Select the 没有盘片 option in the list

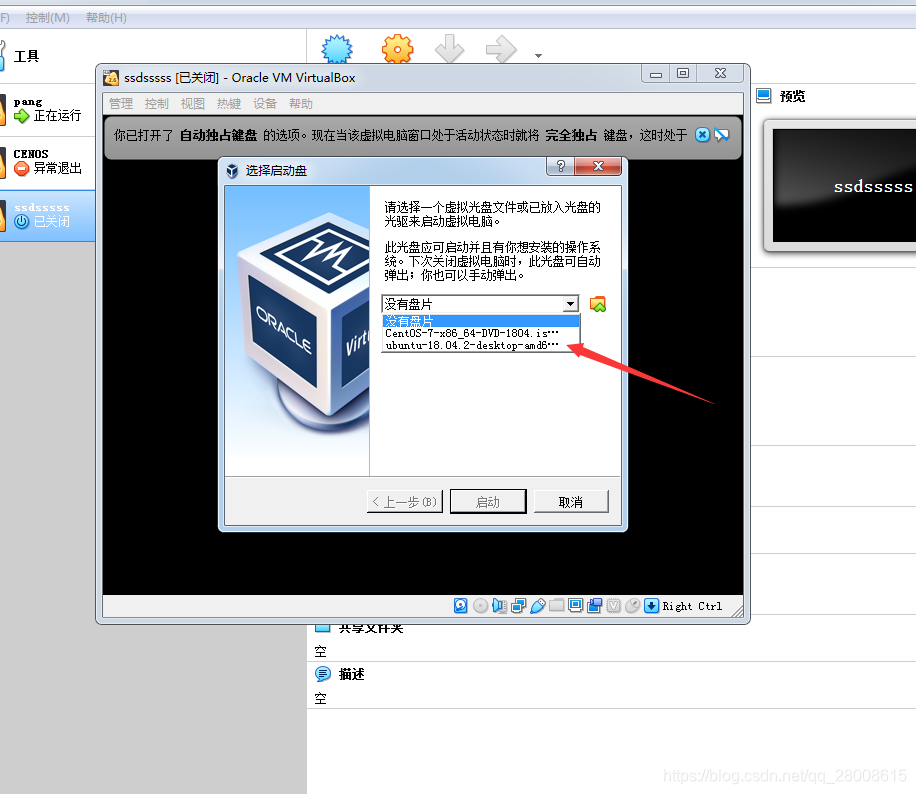[x=481, y=321]
